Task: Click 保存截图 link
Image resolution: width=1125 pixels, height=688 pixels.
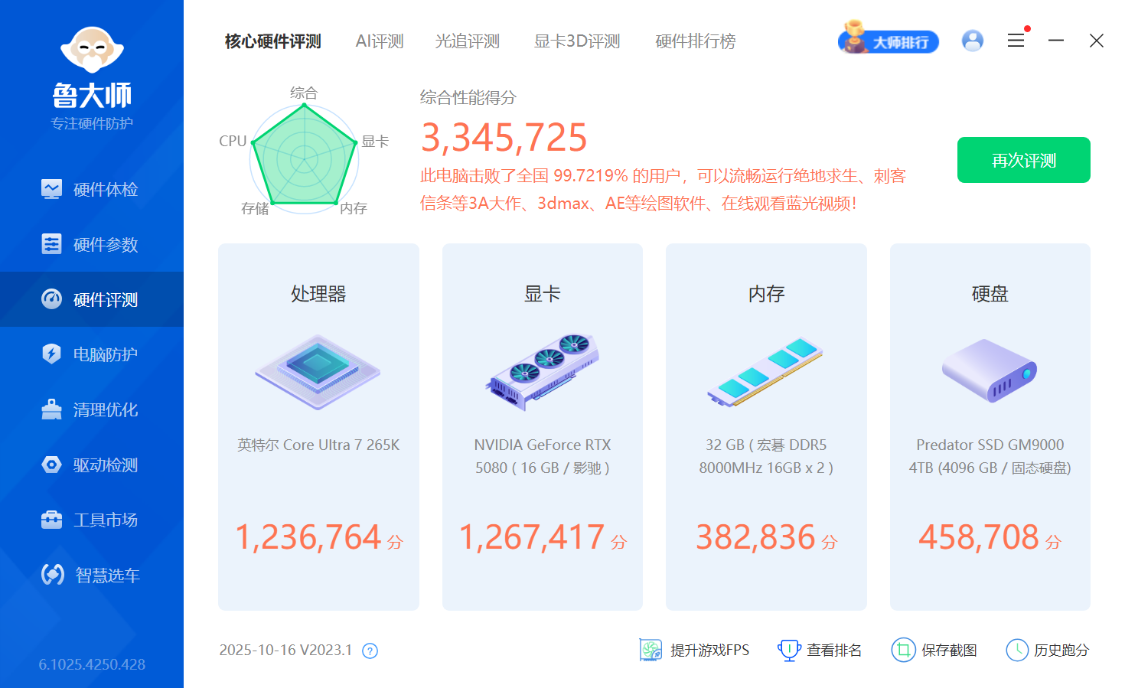Action: (x=949, y=650)
